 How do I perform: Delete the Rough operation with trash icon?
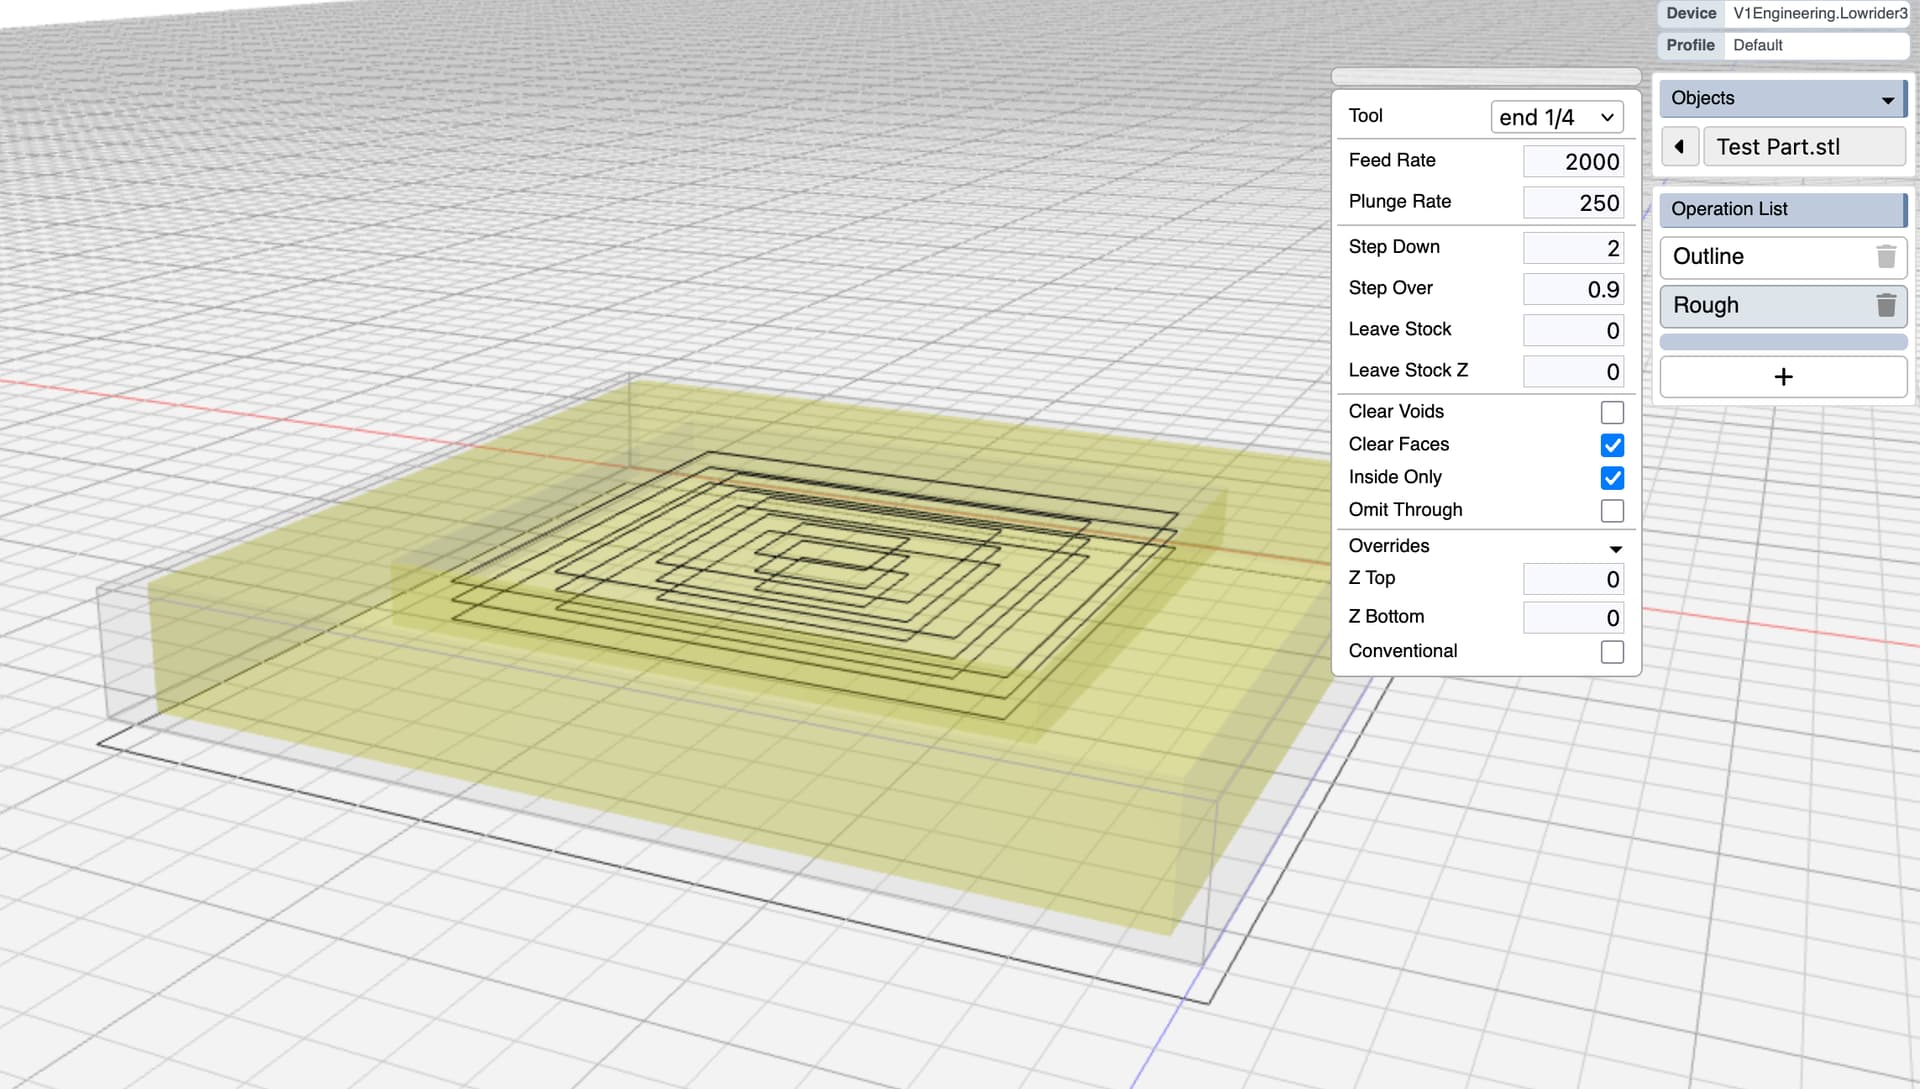(1886, 305)
